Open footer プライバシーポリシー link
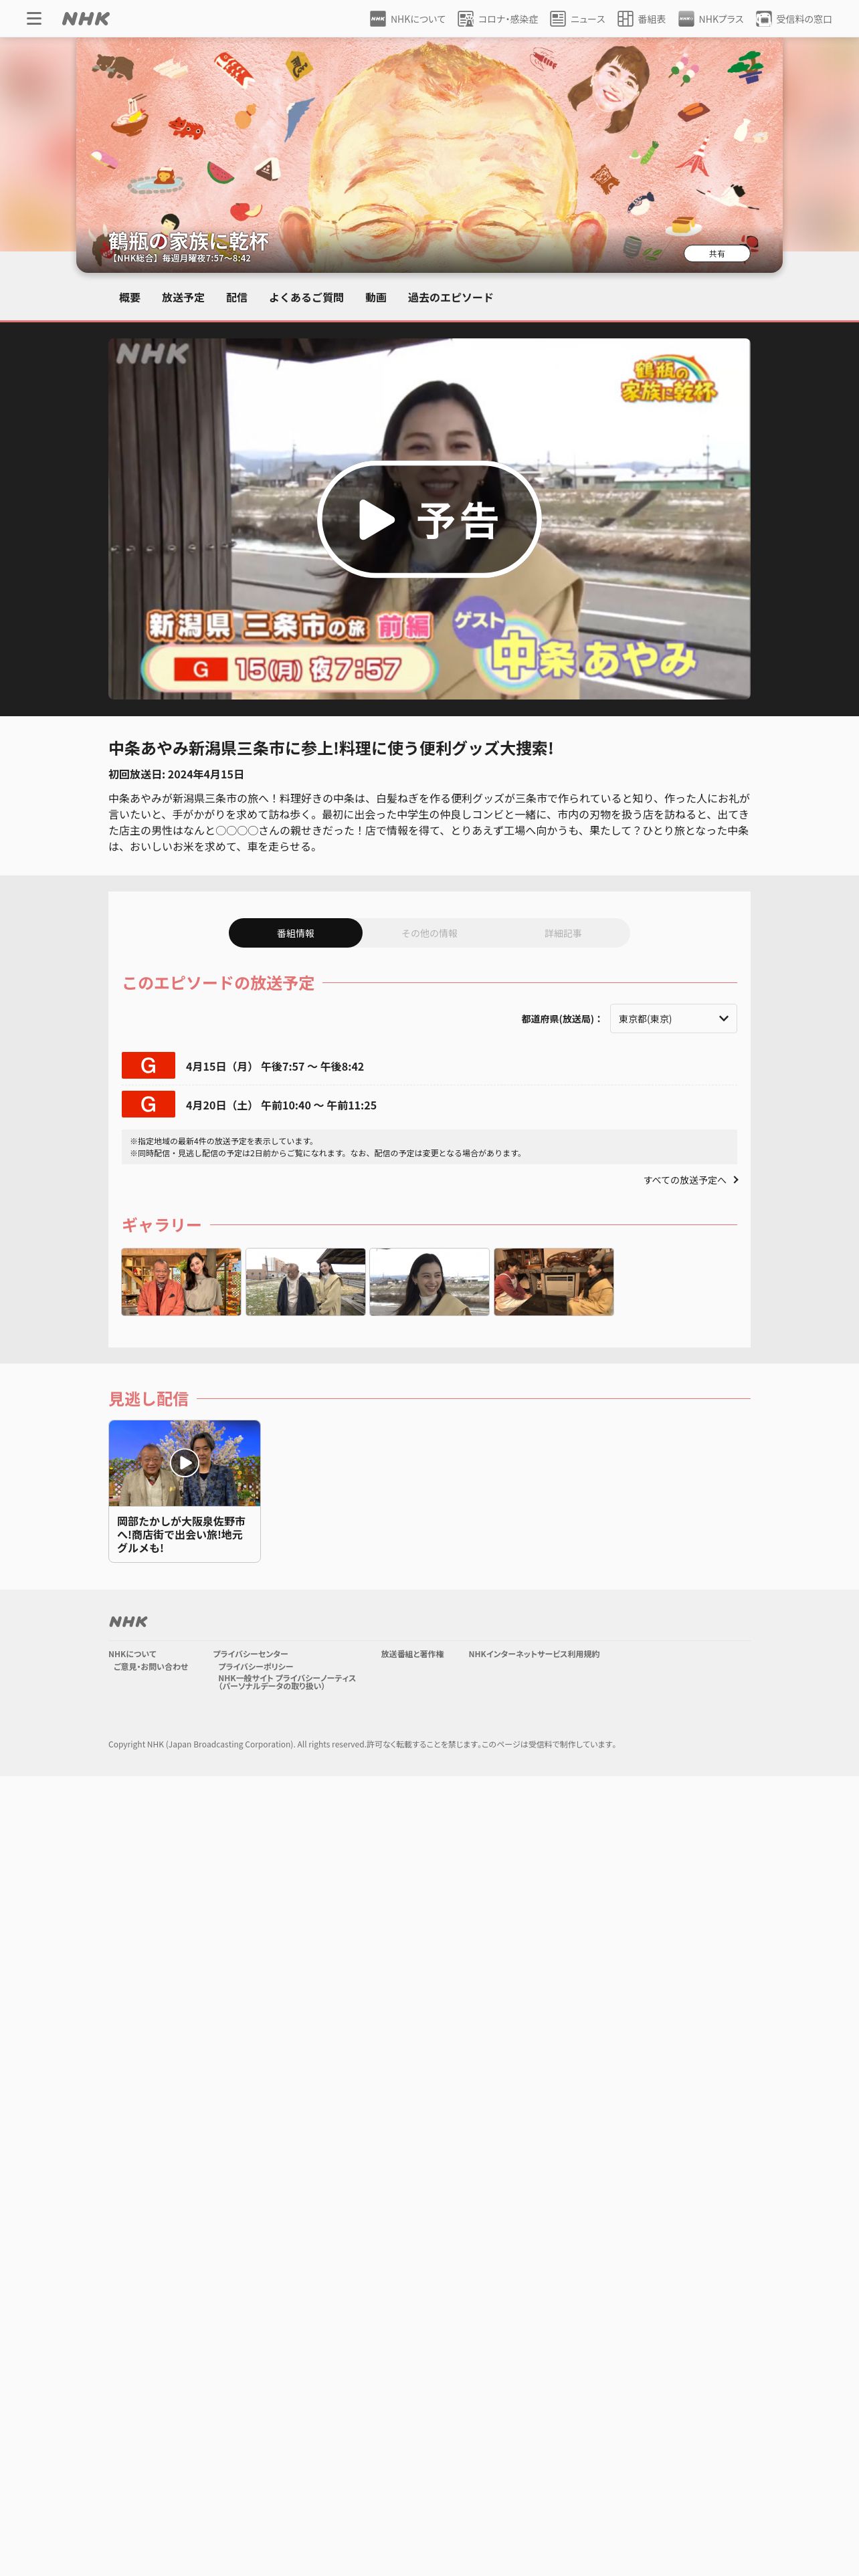This screenshot has height=2576, width=859. click(256, 1667)
